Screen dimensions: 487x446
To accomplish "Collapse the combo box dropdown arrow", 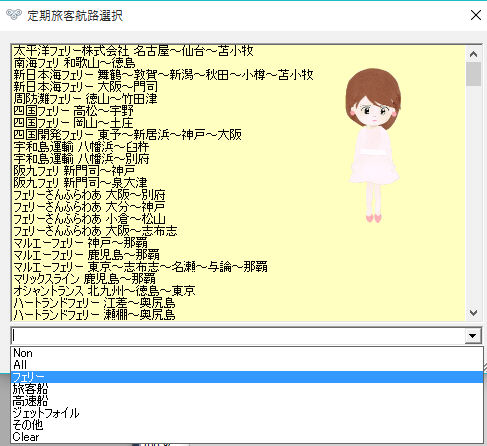I will point(473,336).
